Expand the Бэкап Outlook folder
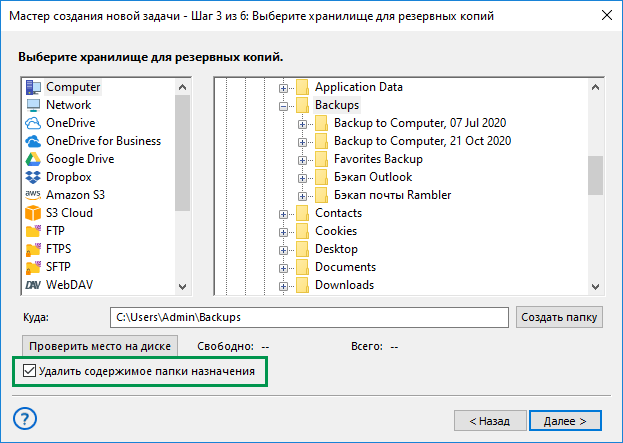 (x=302, y=178)
